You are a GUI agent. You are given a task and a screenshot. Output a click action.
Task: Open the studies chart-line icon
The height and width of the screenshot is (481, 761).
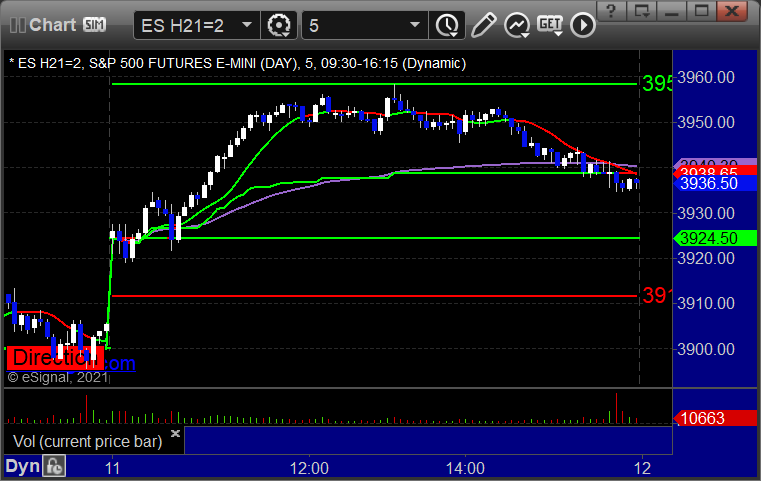click(516, 25)
